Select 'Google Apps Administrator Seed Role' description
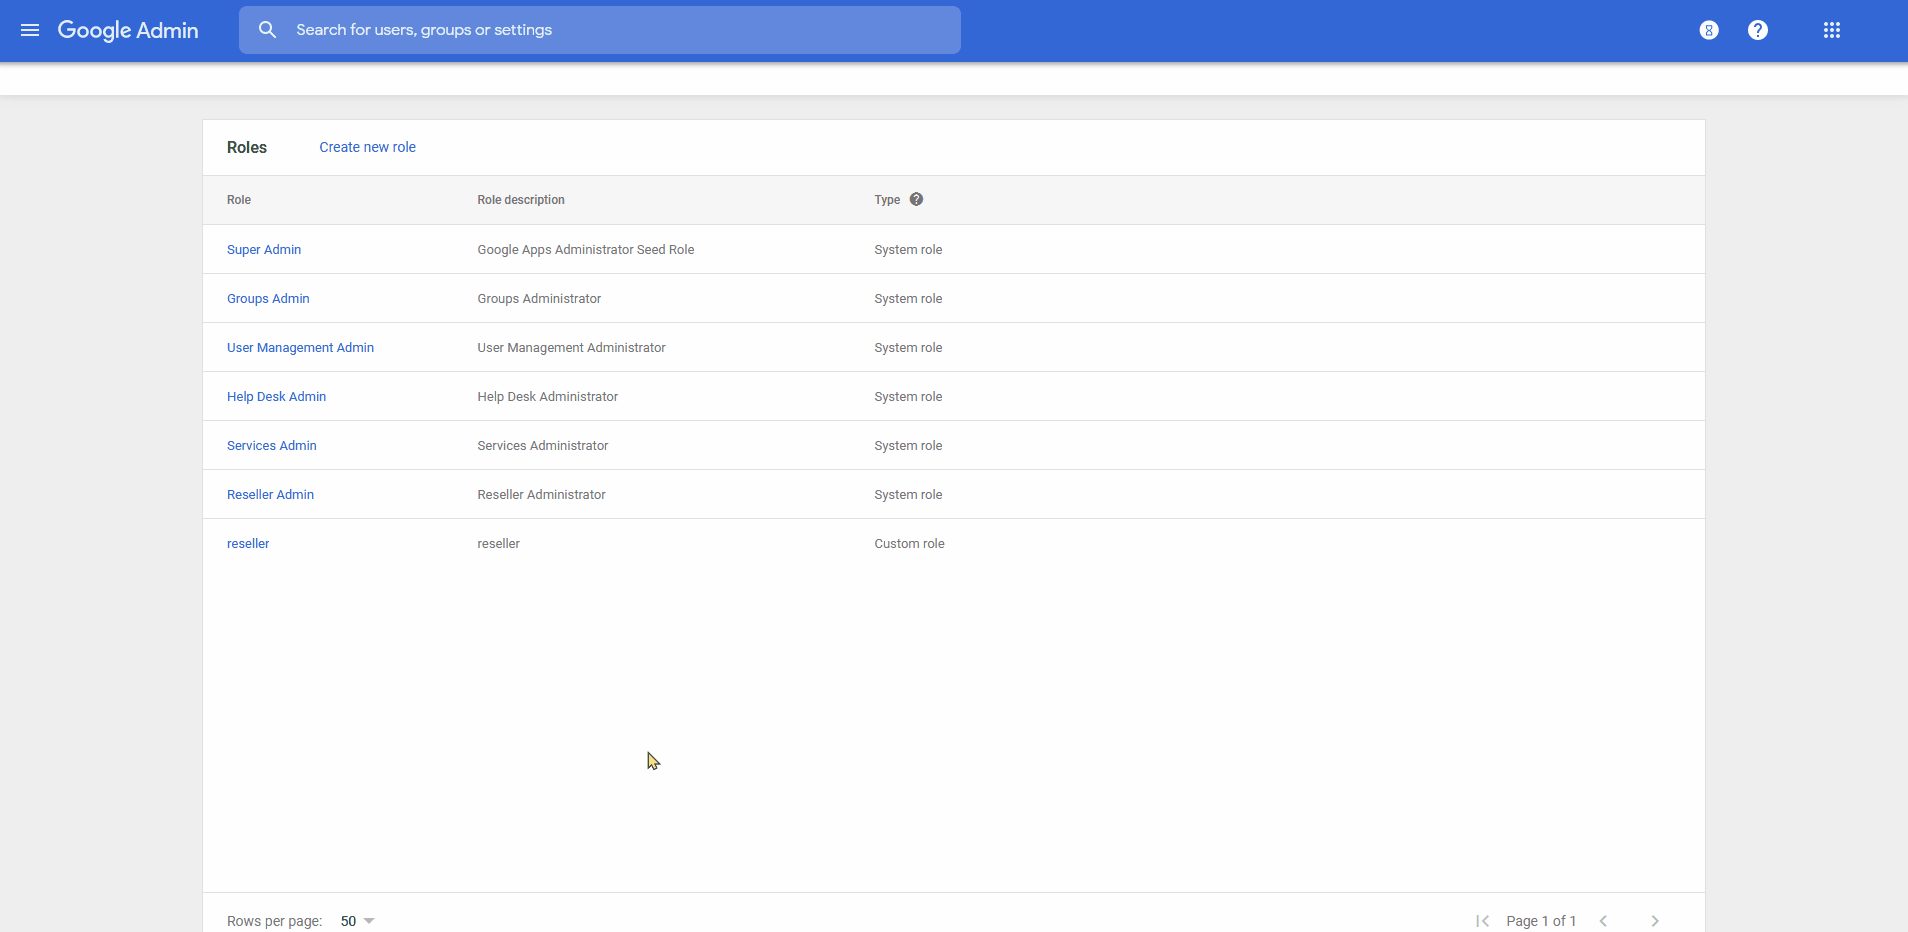Viewport: 1908px width, 932px height. click(x=586, y=250)
